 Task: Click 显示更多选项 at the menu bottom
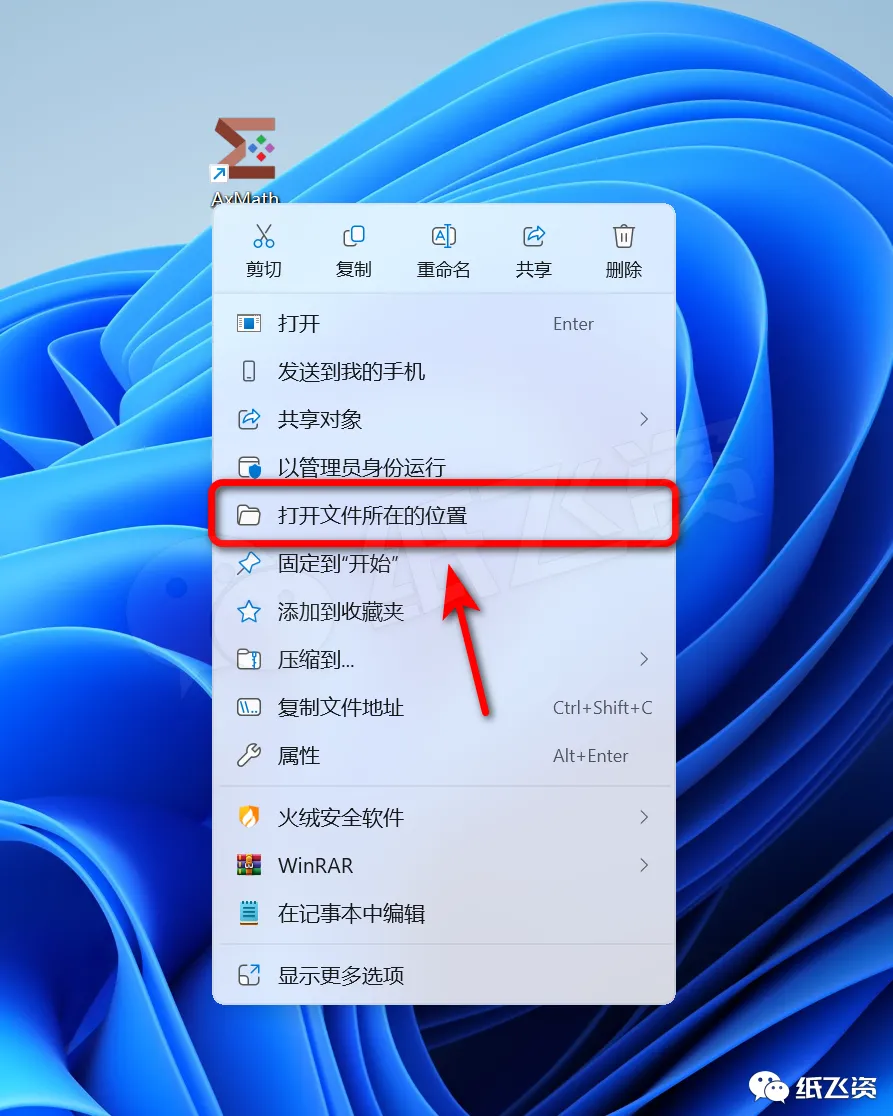pyautogui.click(x=443, y=975)
